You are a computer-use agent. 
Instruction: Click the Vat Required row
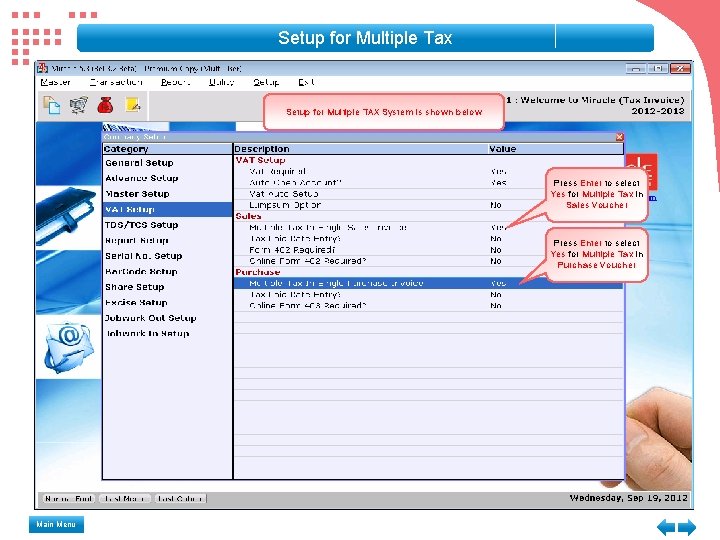(x=428, y=172)
